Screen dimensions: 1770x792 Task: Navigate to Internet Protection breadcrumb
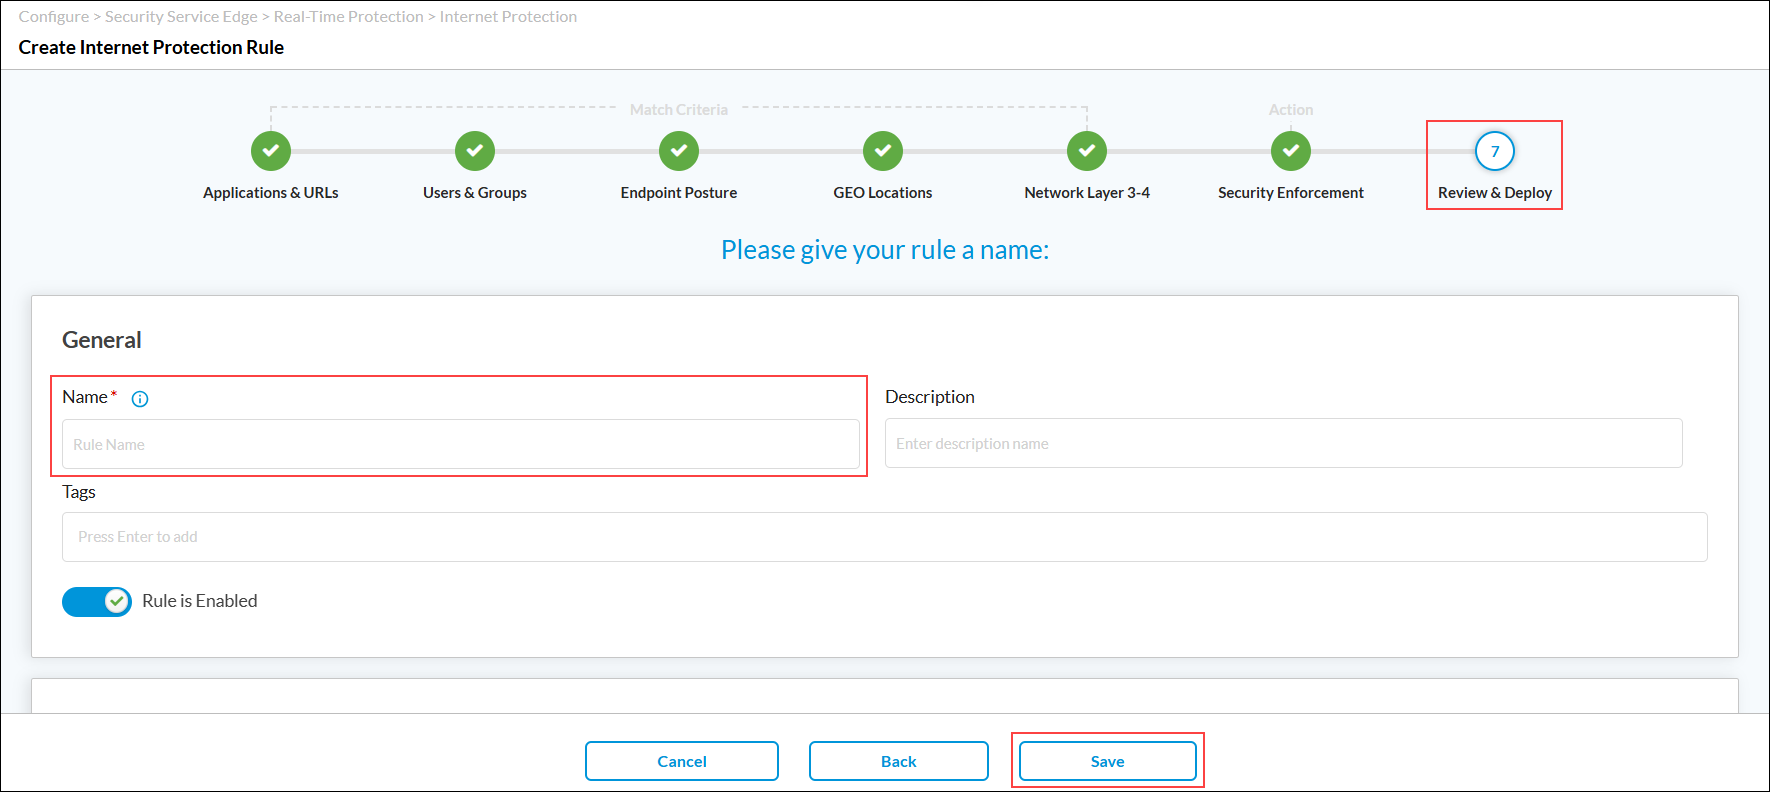click(508, 17)
